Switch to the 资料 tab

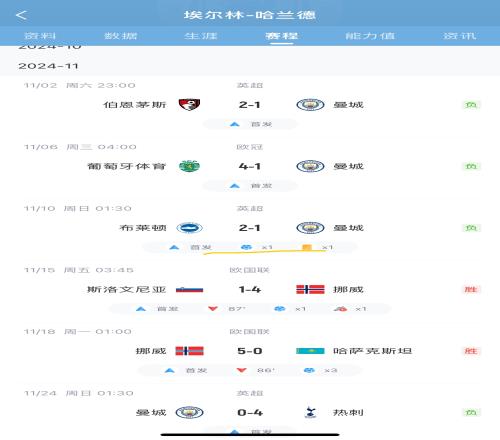point(40,36)
